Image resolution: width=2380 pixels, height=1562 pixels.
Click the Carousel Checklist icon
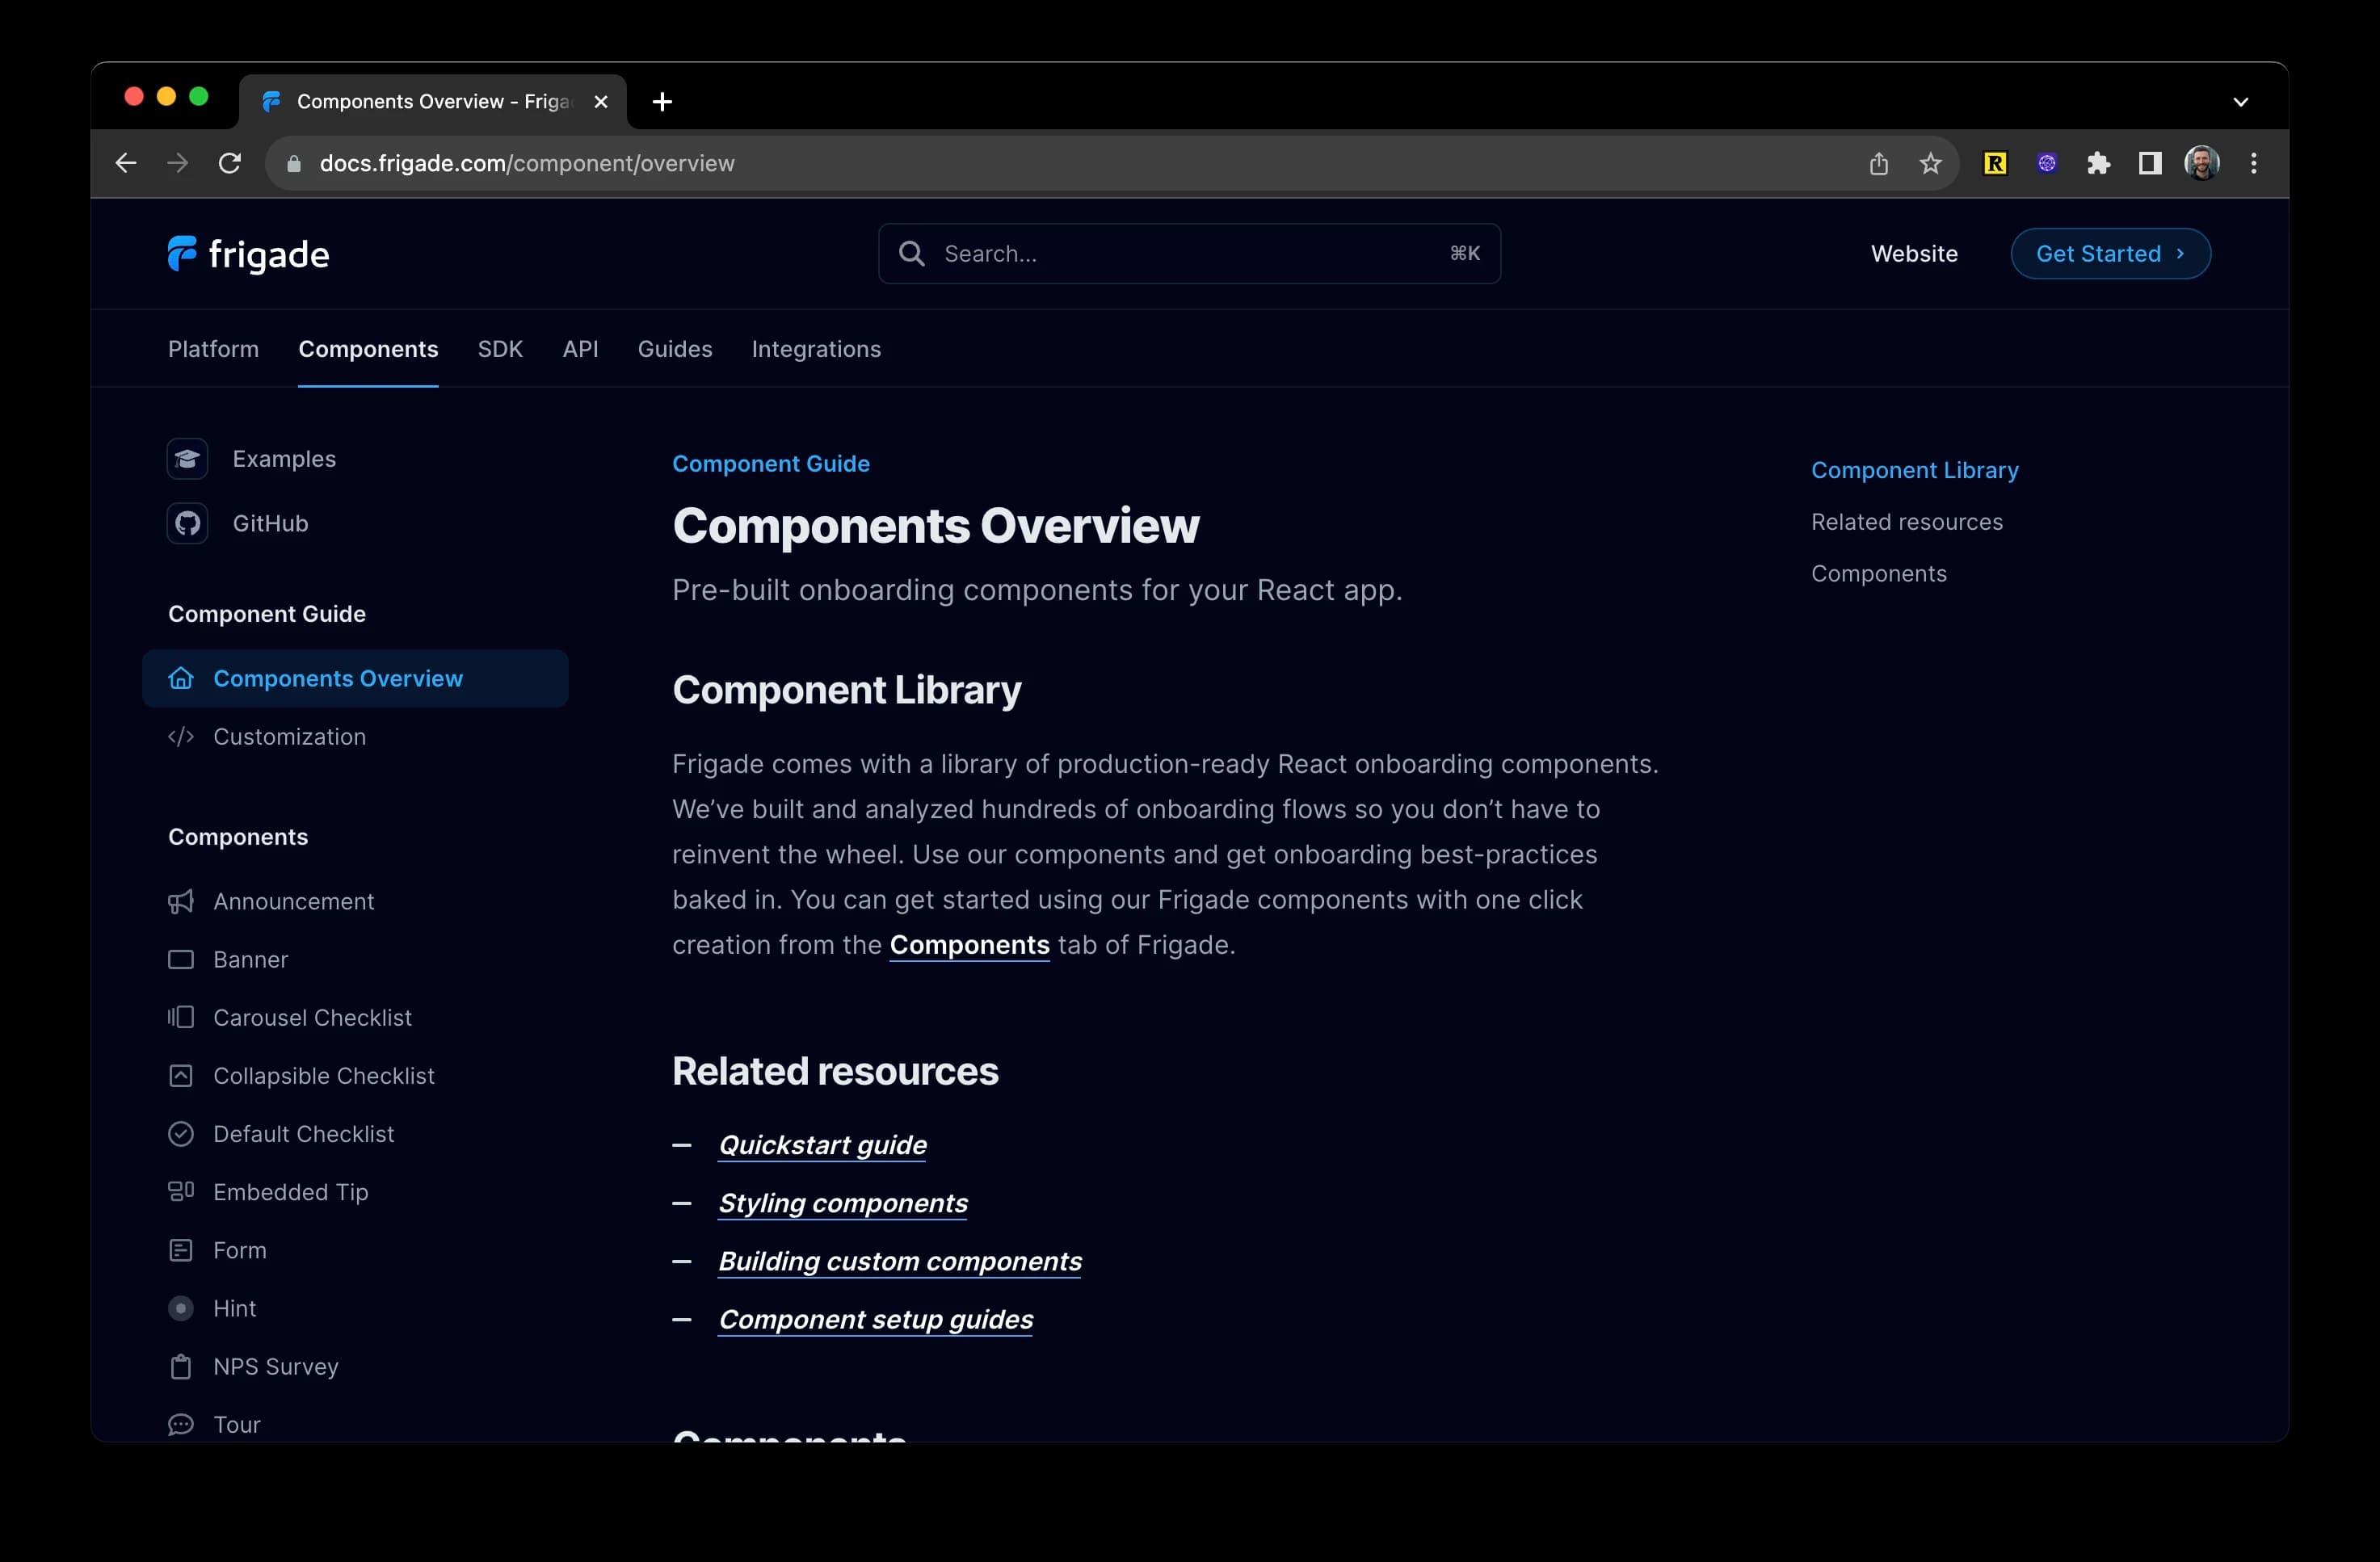(x=181, y=1017)
